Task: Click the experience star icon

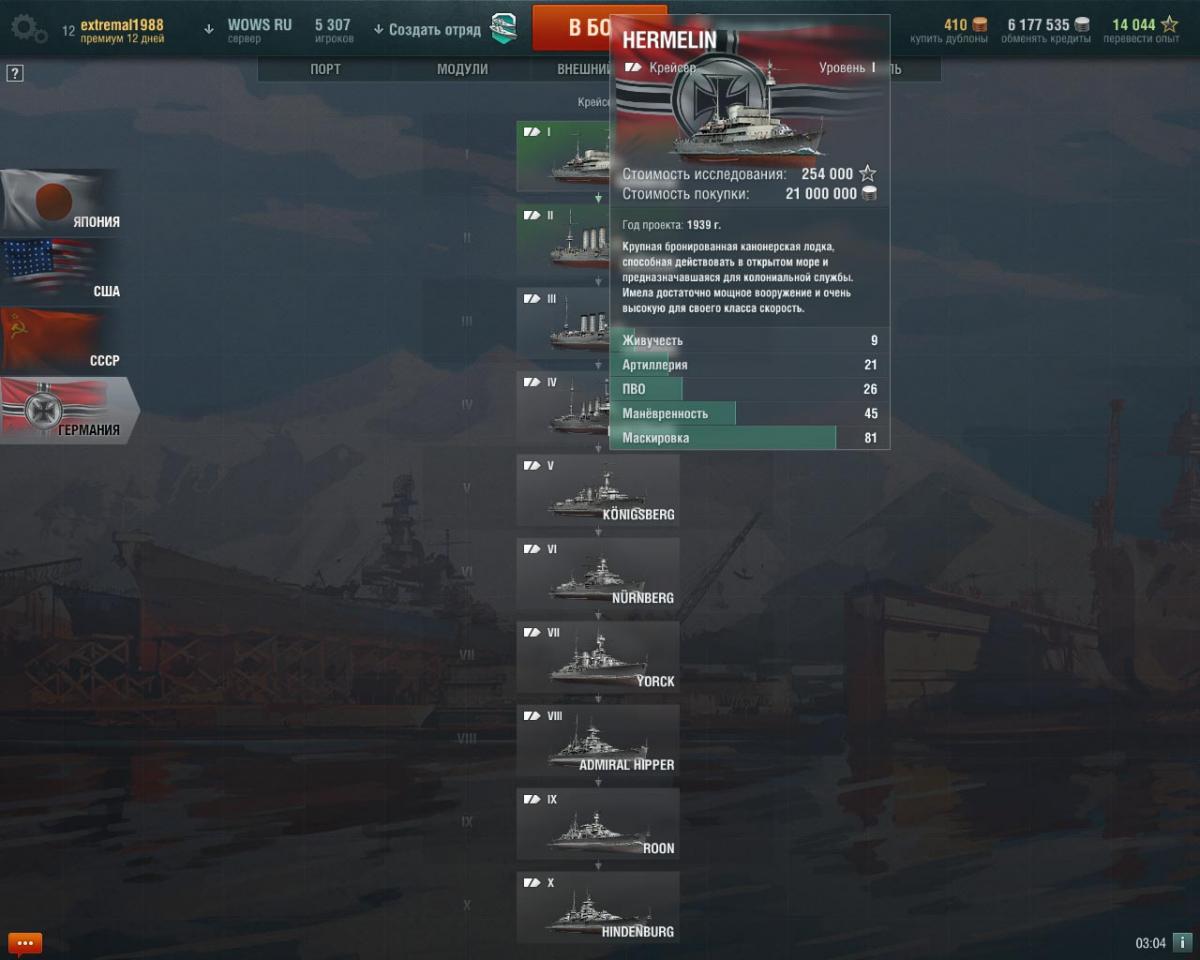Action: tap(1169, 25)
